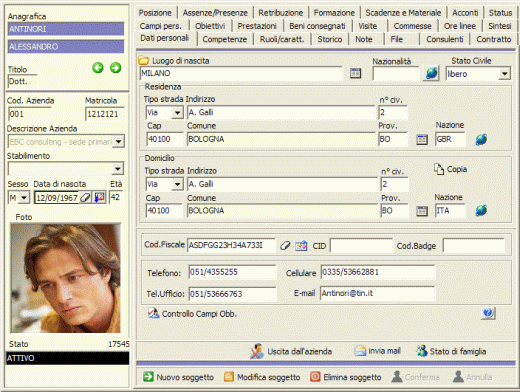This screenshot has height=392, width=520.
Task: Click the Invia mail label
Action: coord(384,351)
